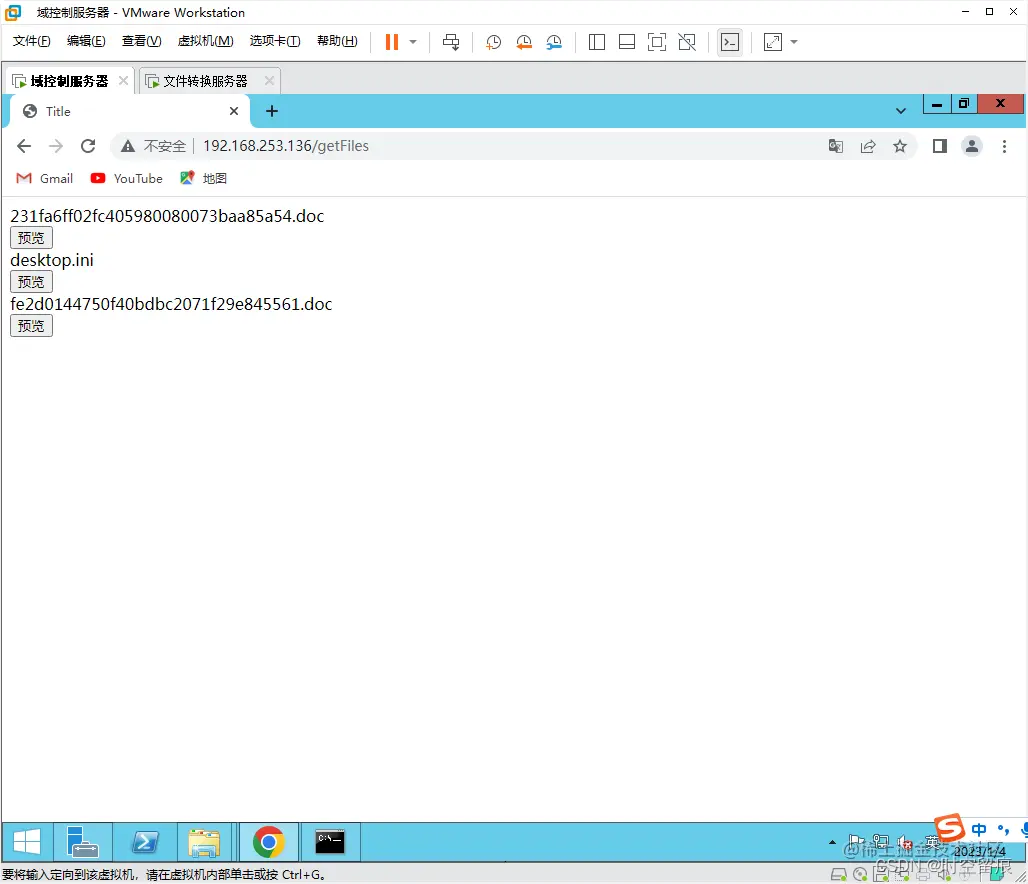
Task: Close the 文件转换服务器 VM tab
Action: [x=269, y=80]
